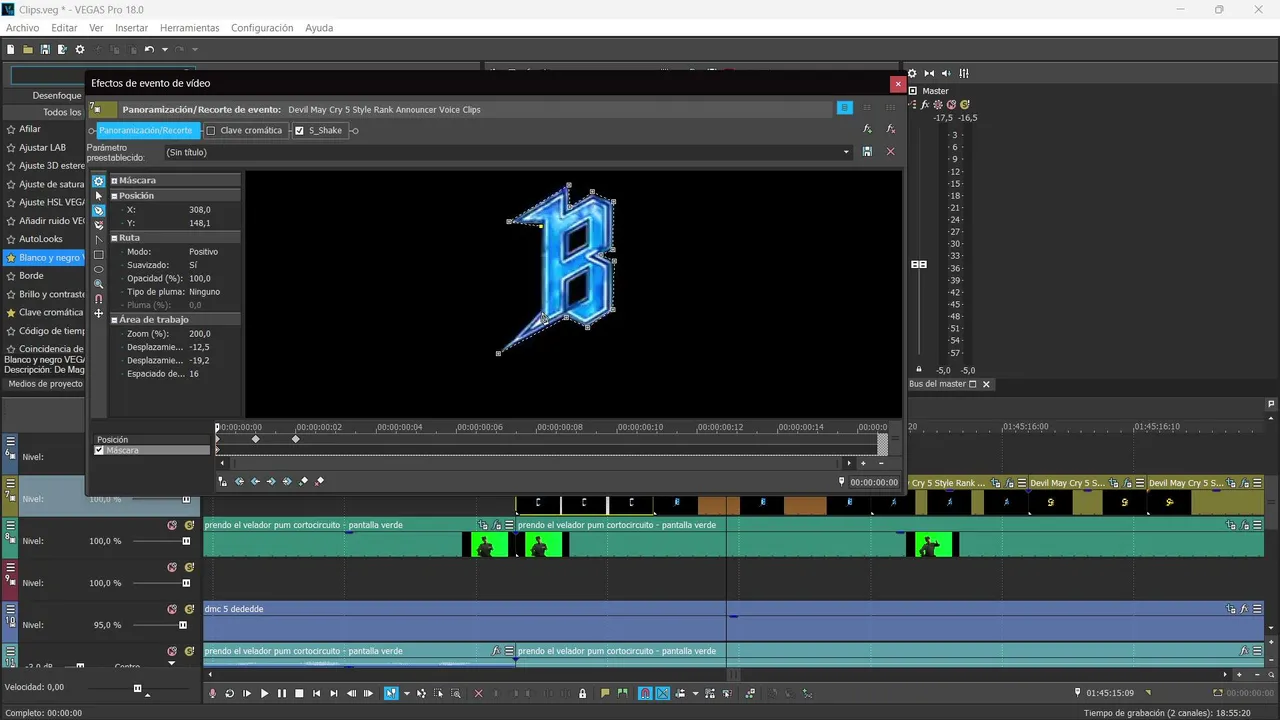1280x720 pixels.
Task: Select the anchor deletion tool
Action: coord(98,225)
